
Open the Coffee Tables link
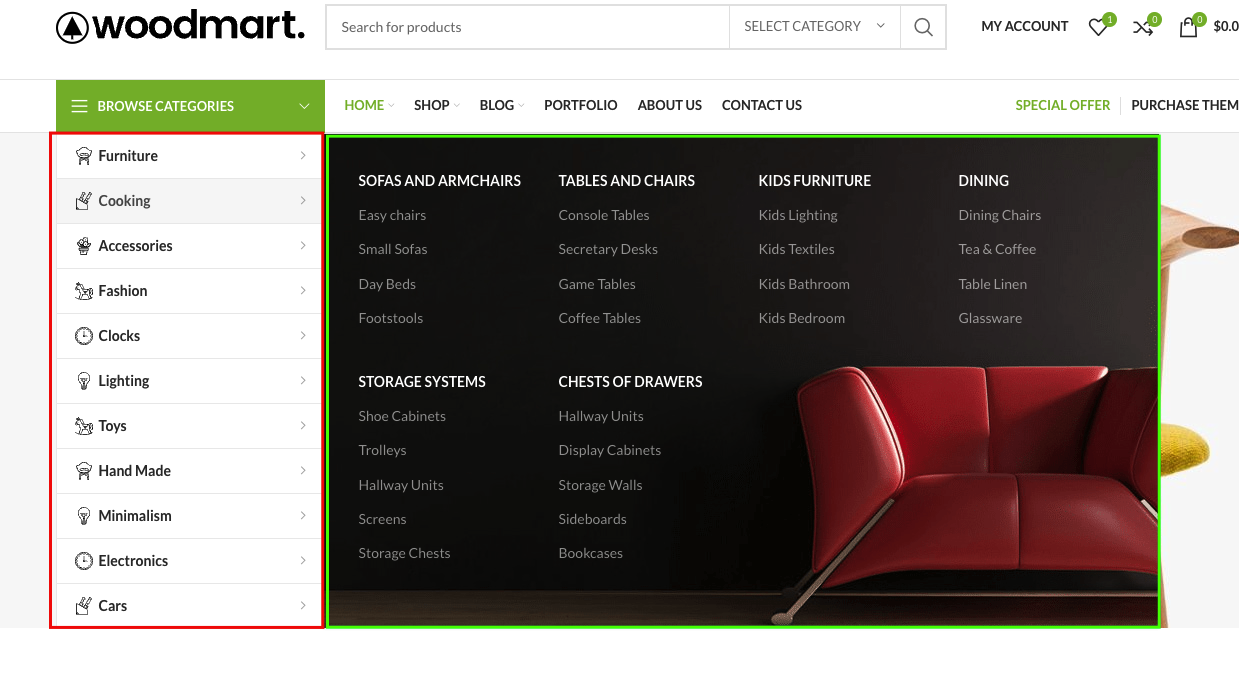600,318
